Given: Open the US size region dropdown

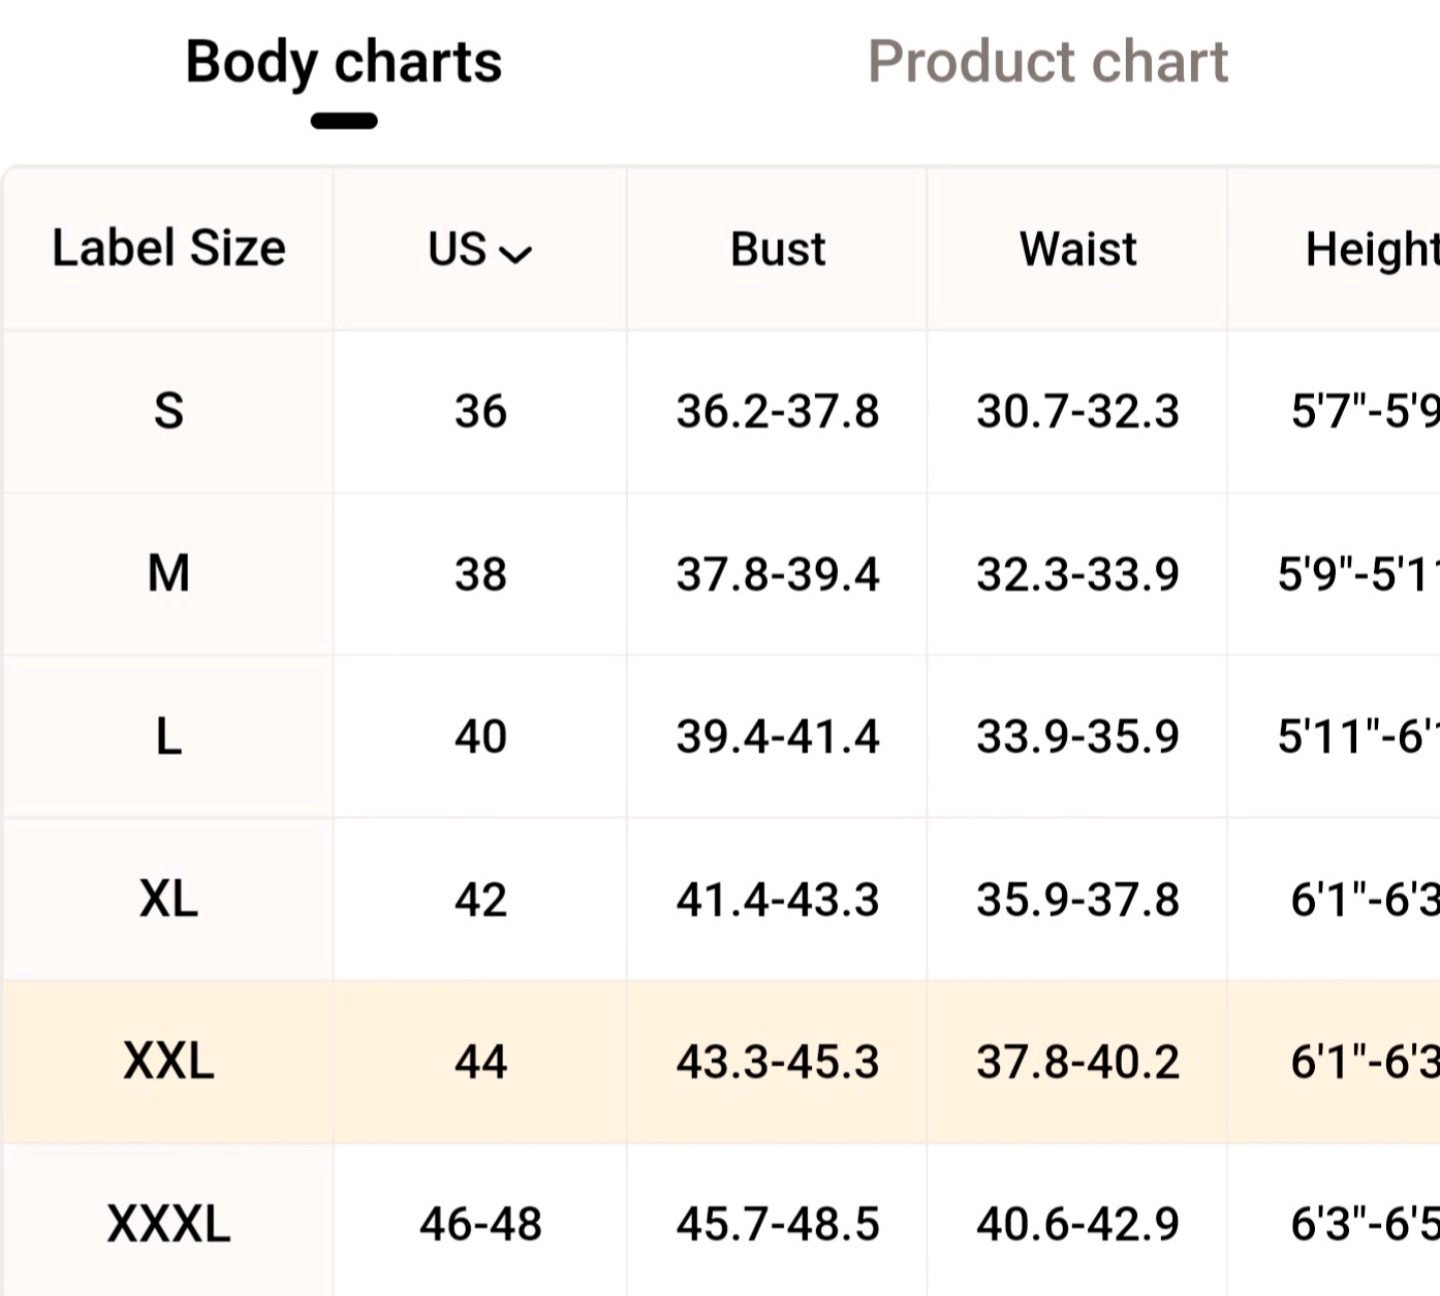Looking at the screenshot, I should pyautogui.click(x=480, y=249).
